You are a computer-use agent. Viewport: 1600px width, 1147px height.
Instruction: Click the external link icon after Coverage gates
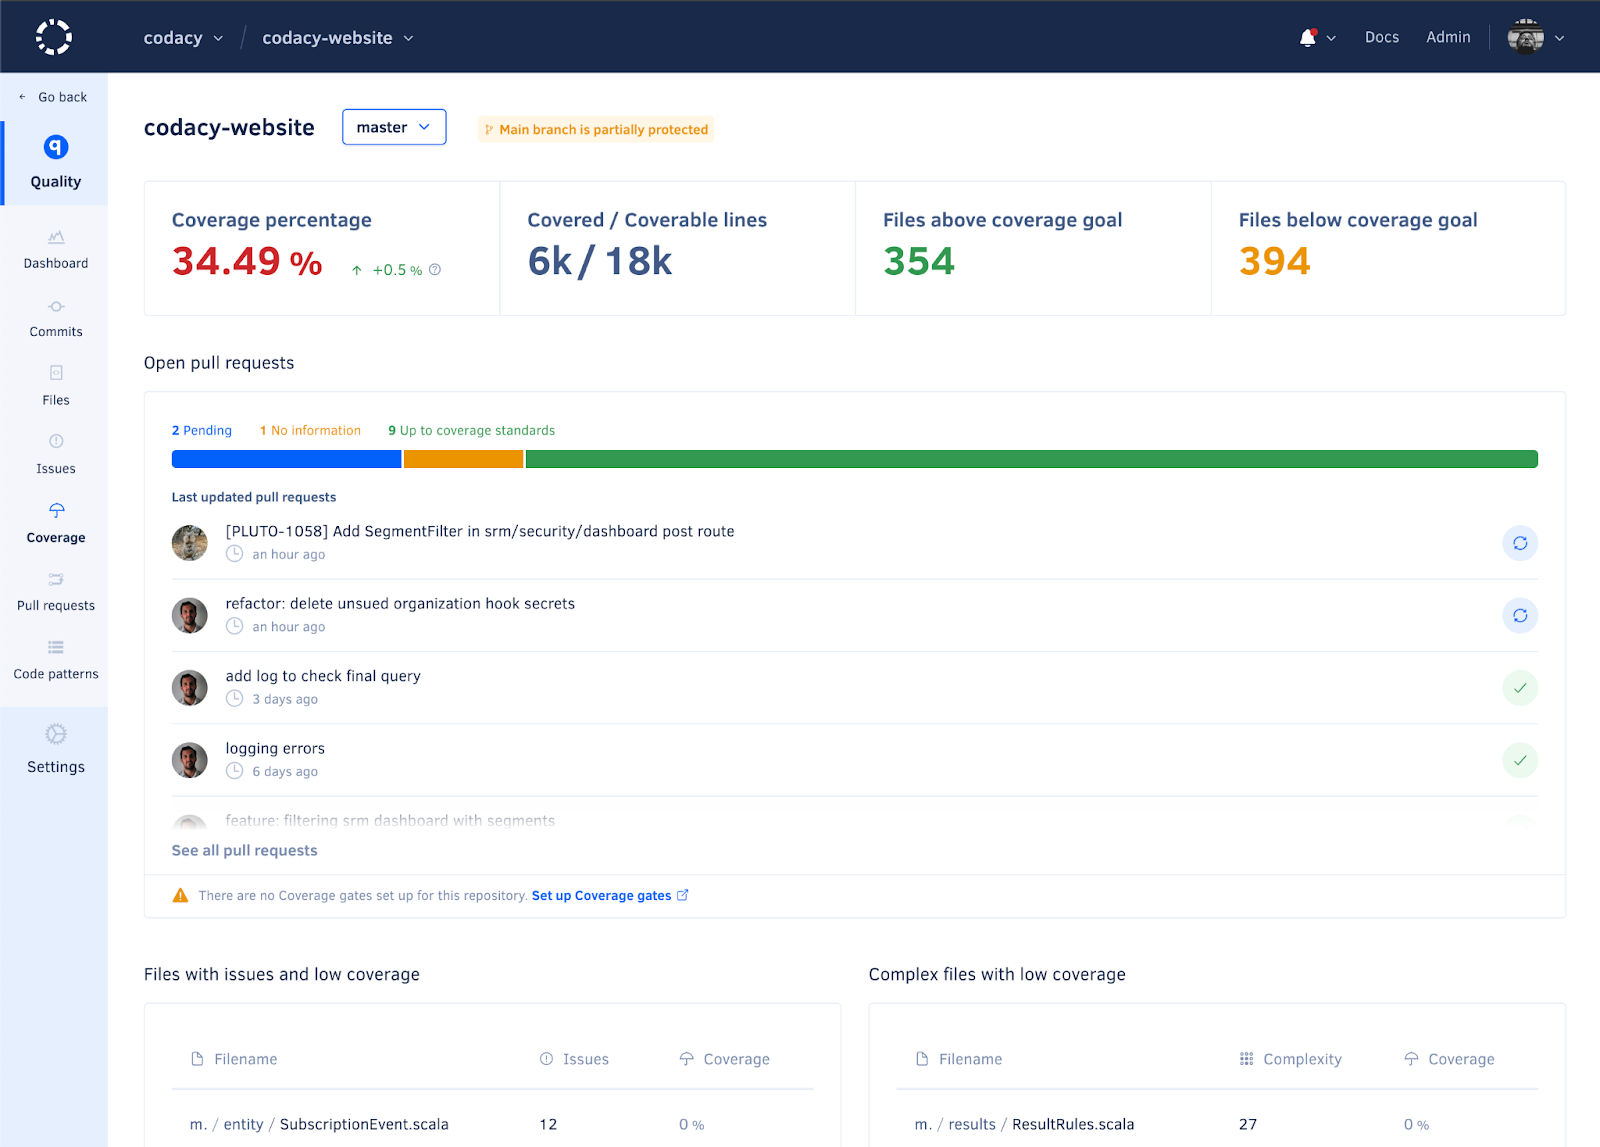(683, 895)
